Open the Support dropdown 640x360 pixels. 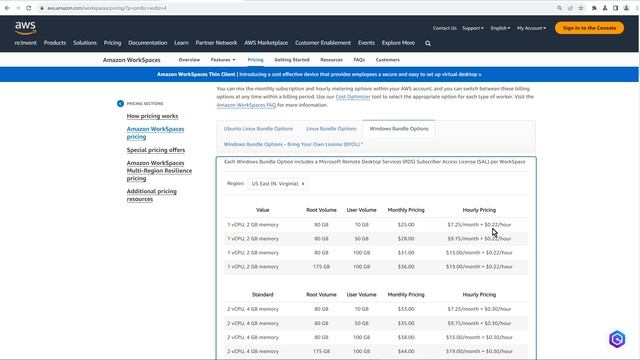[x=473, y=28]
